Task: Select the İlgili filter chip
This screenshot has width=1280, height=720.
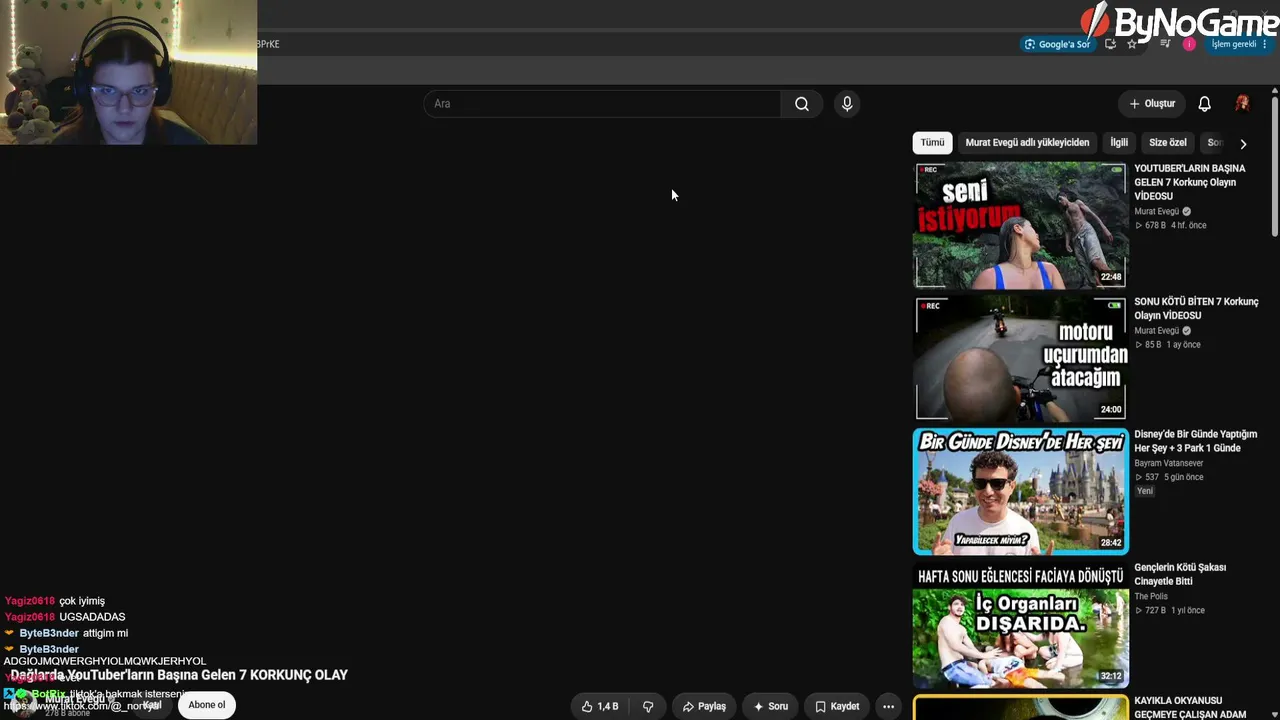Action: click(x=1119, y=143)
